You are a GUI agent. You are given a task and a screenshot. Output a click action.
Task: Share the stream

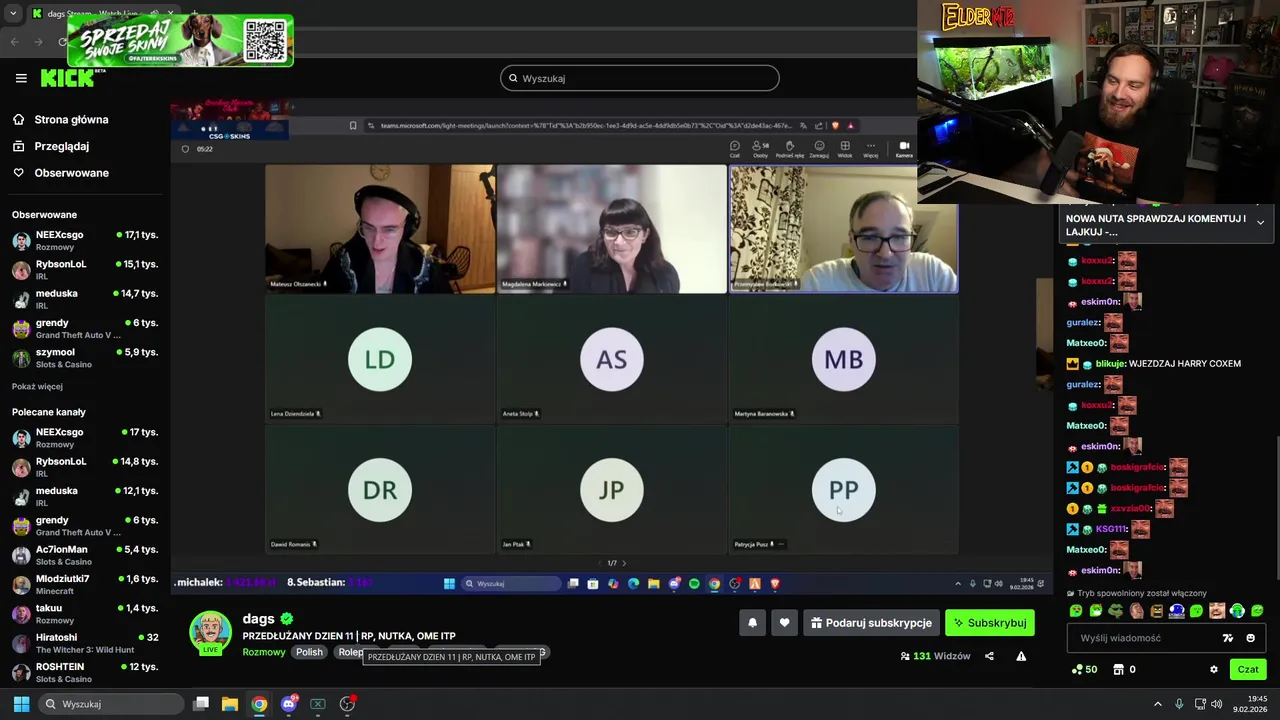tap(989, 656)
